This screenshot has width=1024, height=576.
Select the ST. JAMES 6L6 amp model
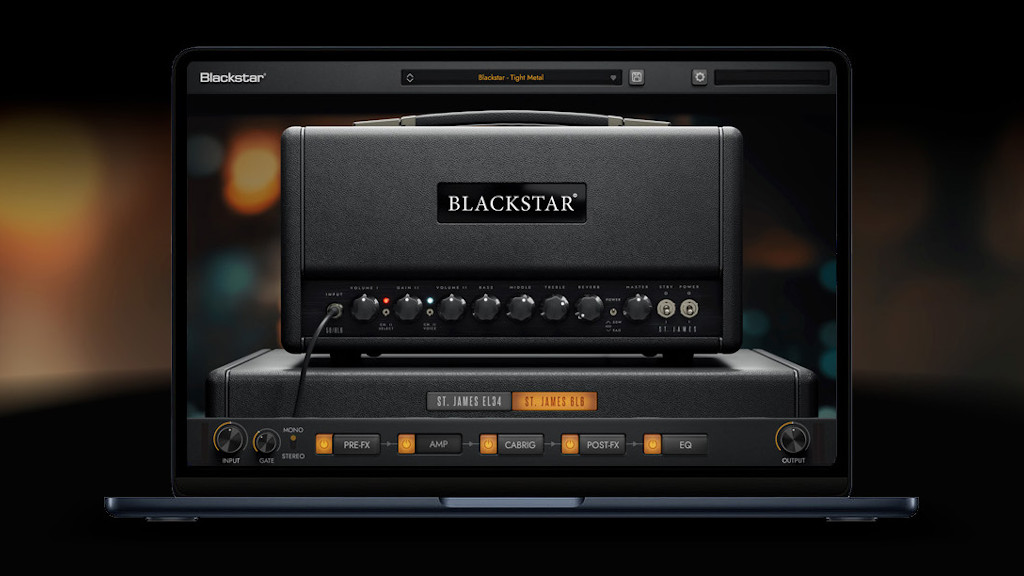(554, 401)
